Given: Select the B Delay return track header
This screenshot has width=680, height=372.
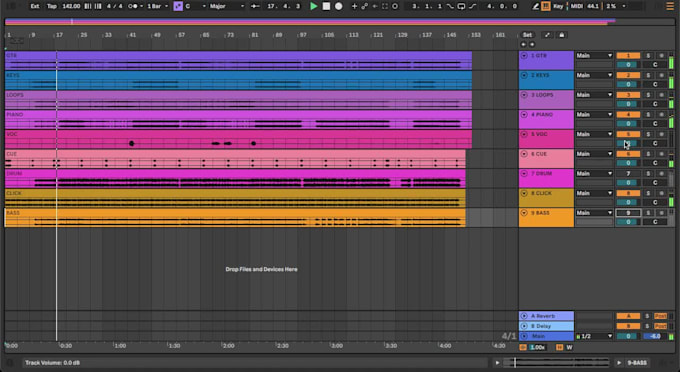Looking at the screenshot, I should 546,326.
